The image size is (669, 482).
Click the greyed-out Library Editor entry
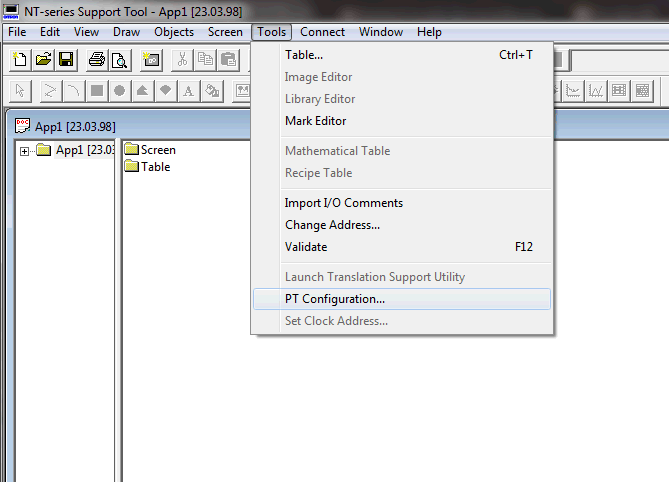(x=402, y=99)
